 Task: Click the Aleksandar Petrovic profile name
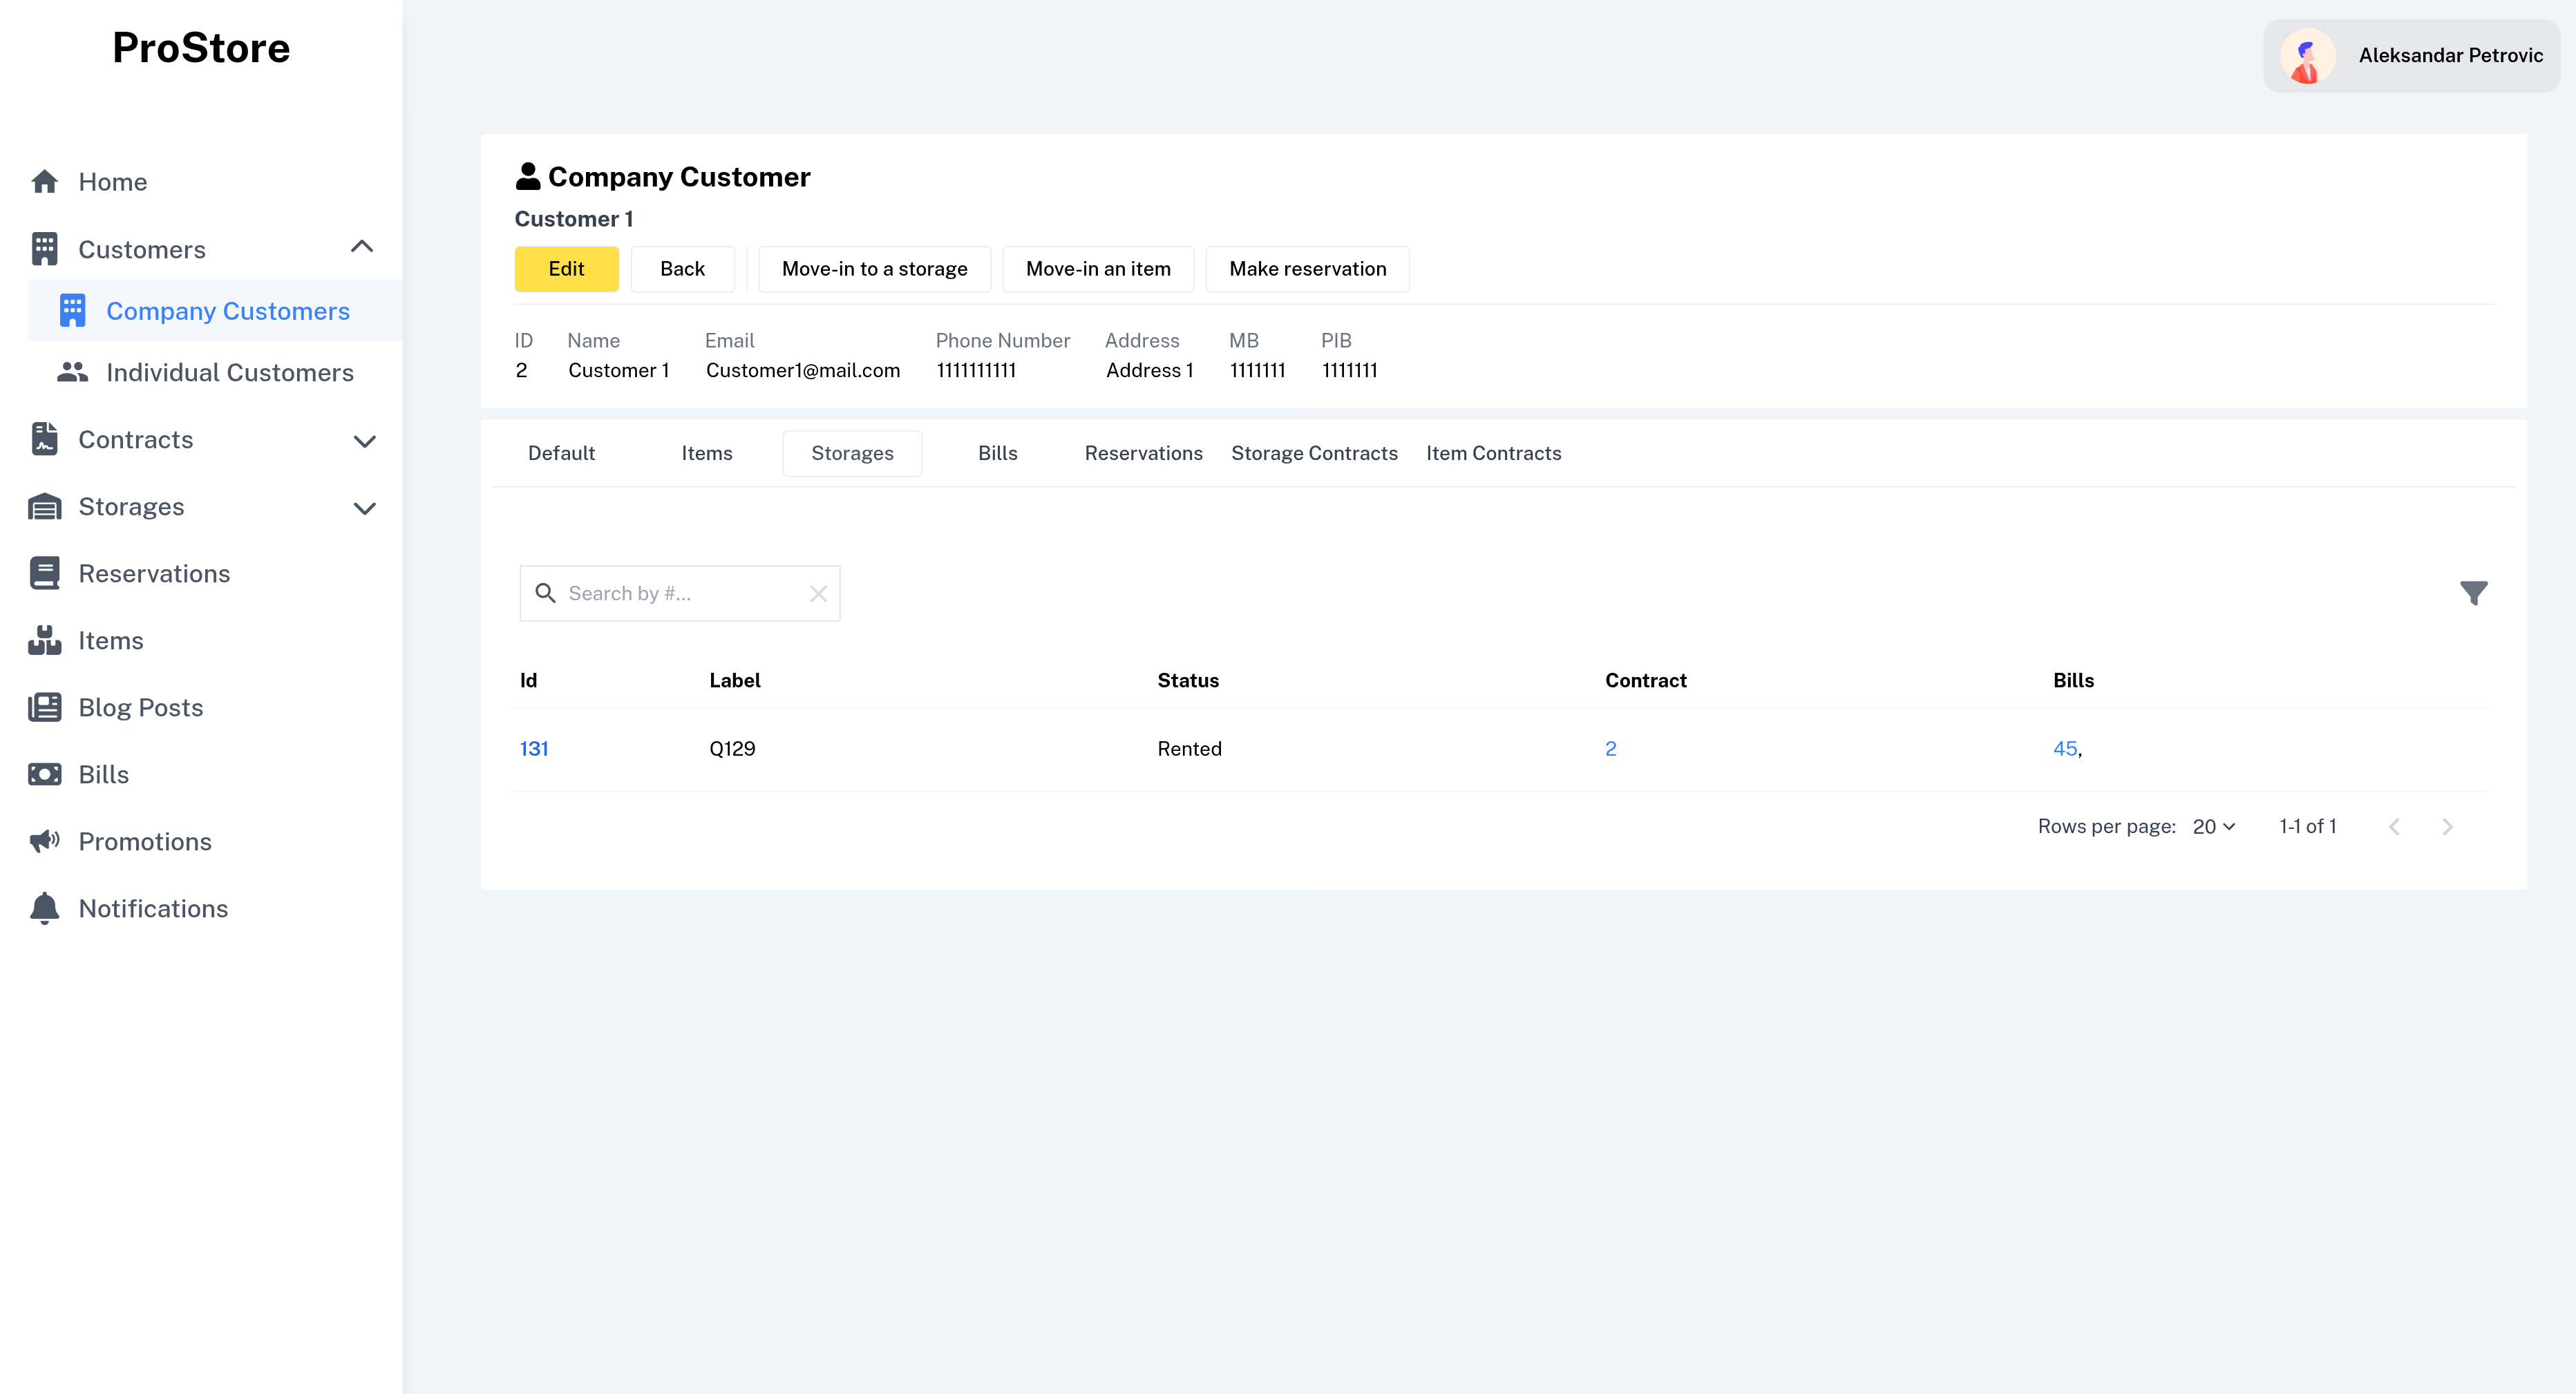(x=2450, y=56)
